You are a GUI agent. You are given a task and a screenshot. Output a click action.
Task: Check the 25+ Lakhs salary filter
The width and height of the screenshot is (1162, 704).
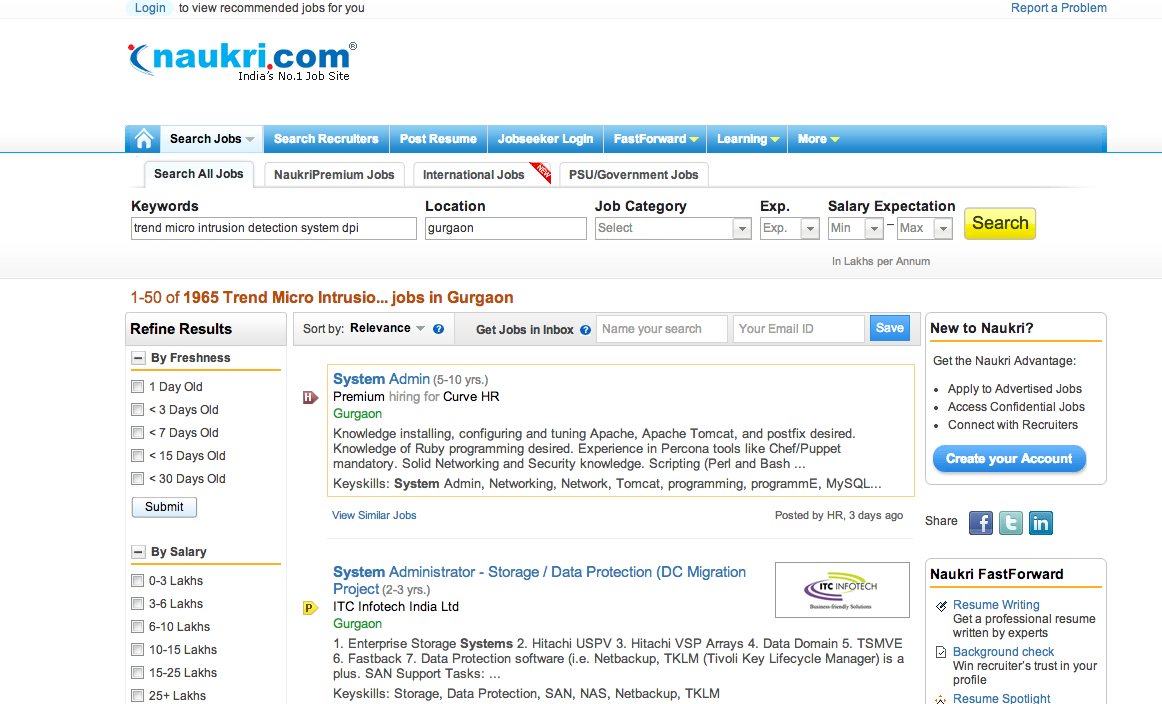[137, 695]
